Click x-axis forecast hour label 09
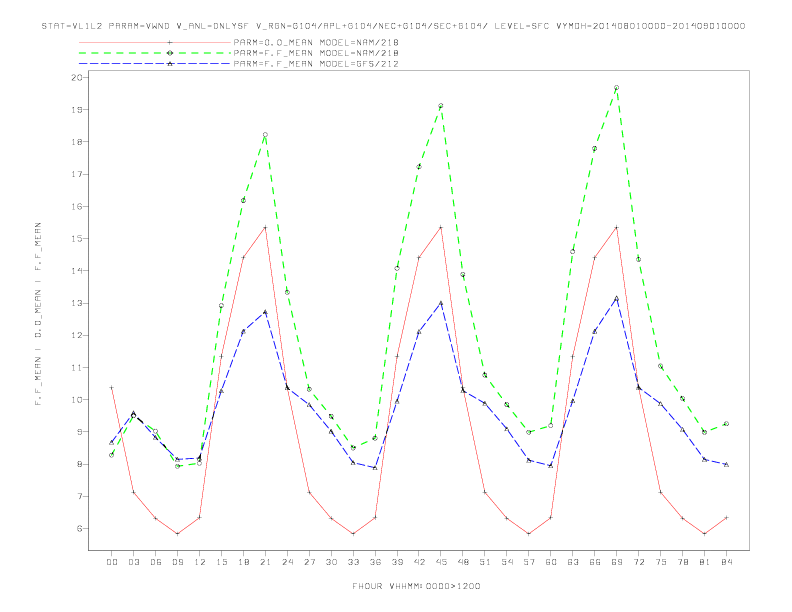The width and height of the screenshot is (792, 612). pyautogui.click(x=177, y=562)
